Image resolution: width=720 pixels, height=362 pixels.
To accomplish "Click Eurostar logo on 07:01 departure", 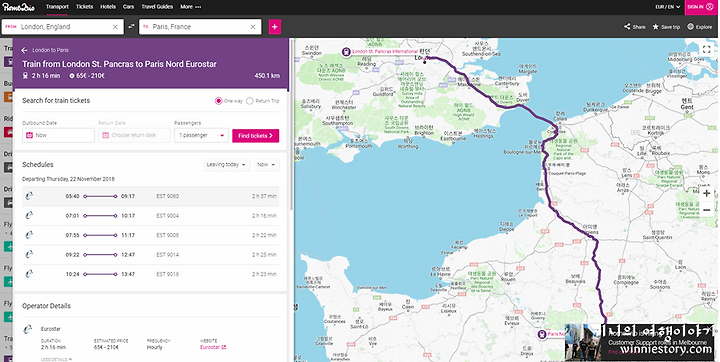I will (29, 215).
